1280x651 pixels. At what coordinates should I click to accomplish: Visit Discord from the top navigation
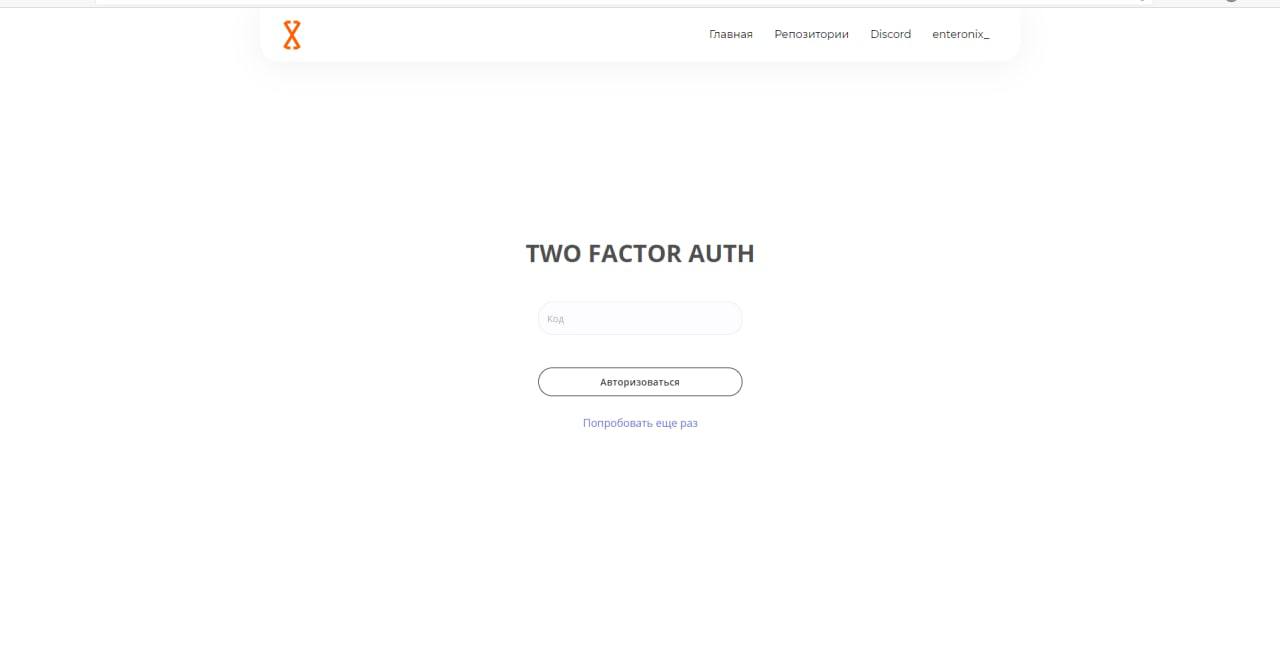[x=890, y=34]
